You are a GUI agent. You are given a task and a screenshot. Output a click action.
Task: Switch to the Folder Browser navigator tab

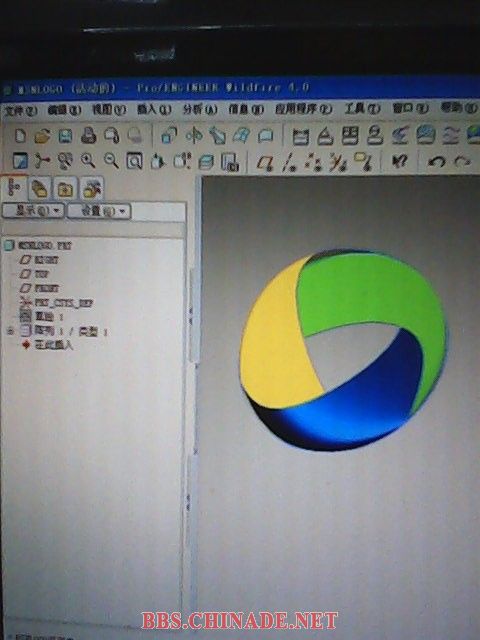pyautogui.click(x=40, y=189)
